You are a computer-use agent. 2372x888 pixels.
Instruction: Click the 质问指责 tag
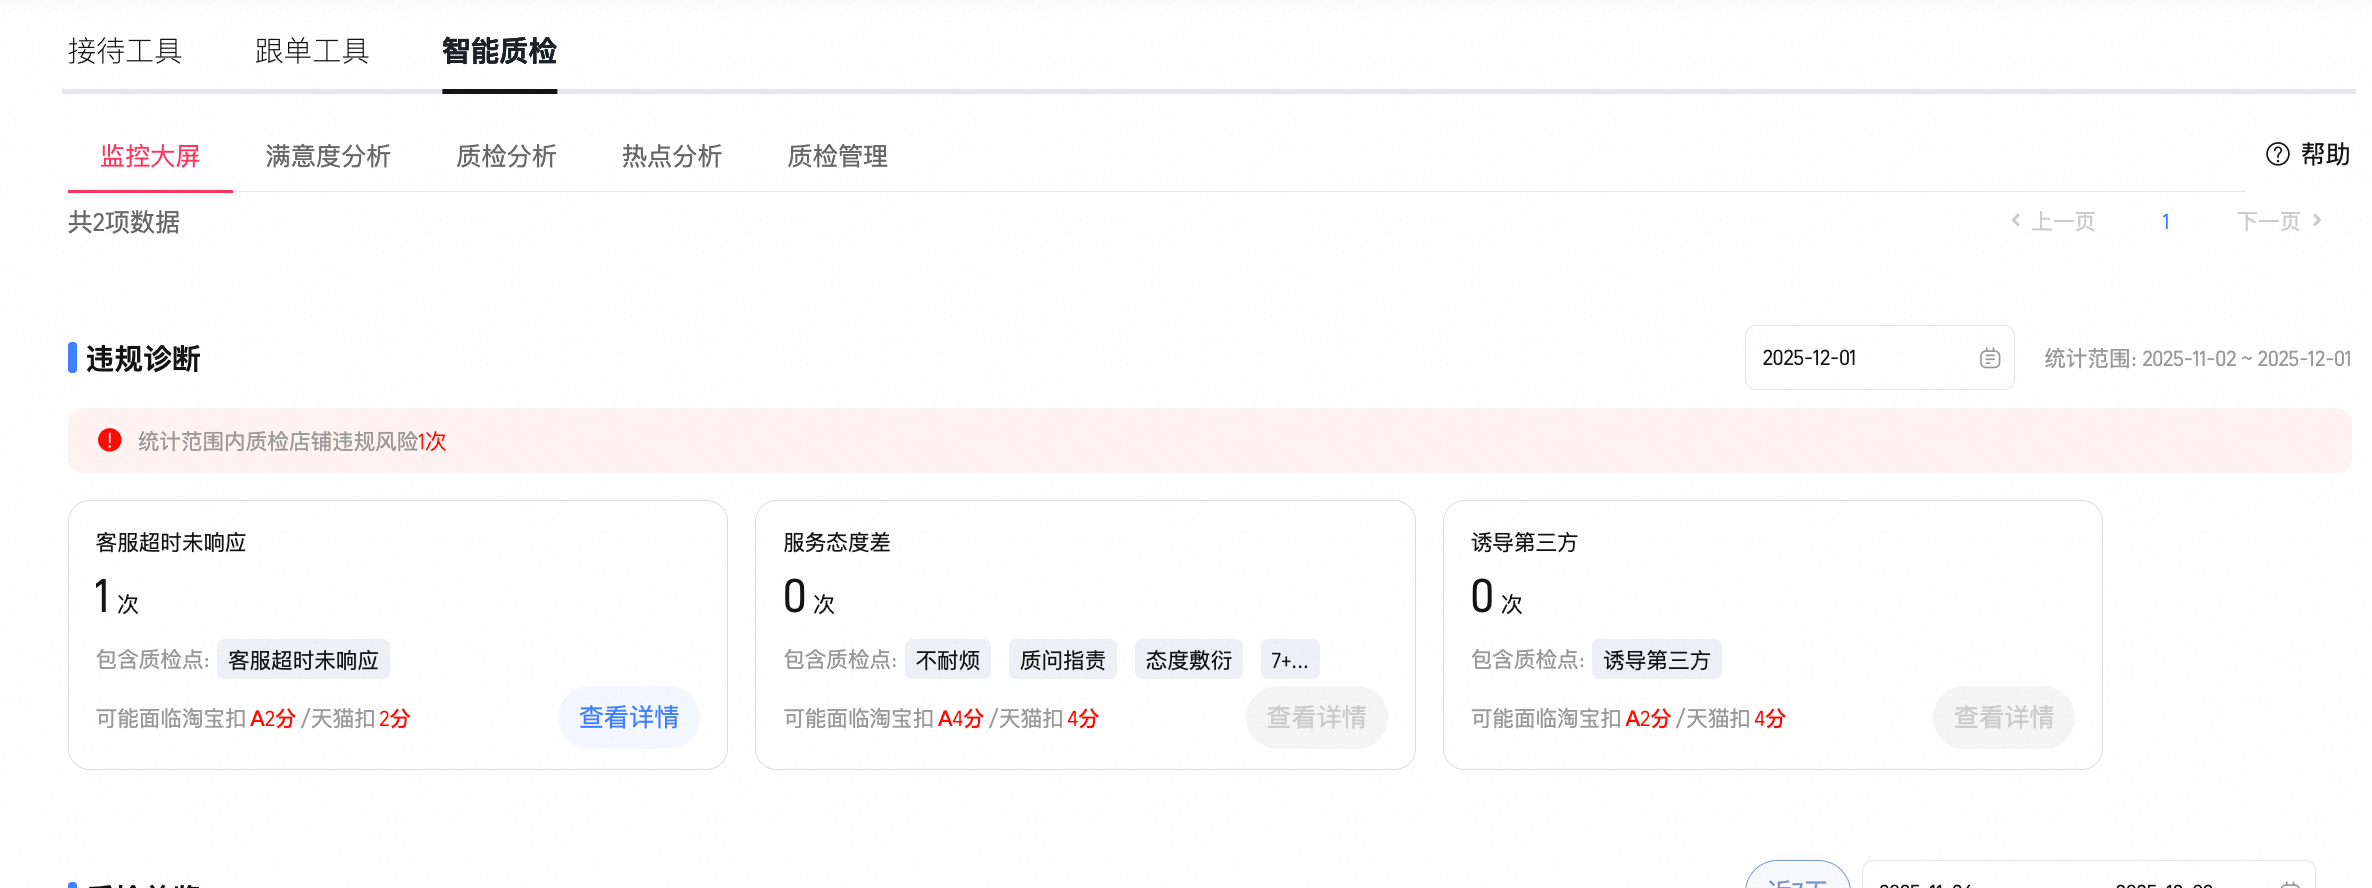1063,660
